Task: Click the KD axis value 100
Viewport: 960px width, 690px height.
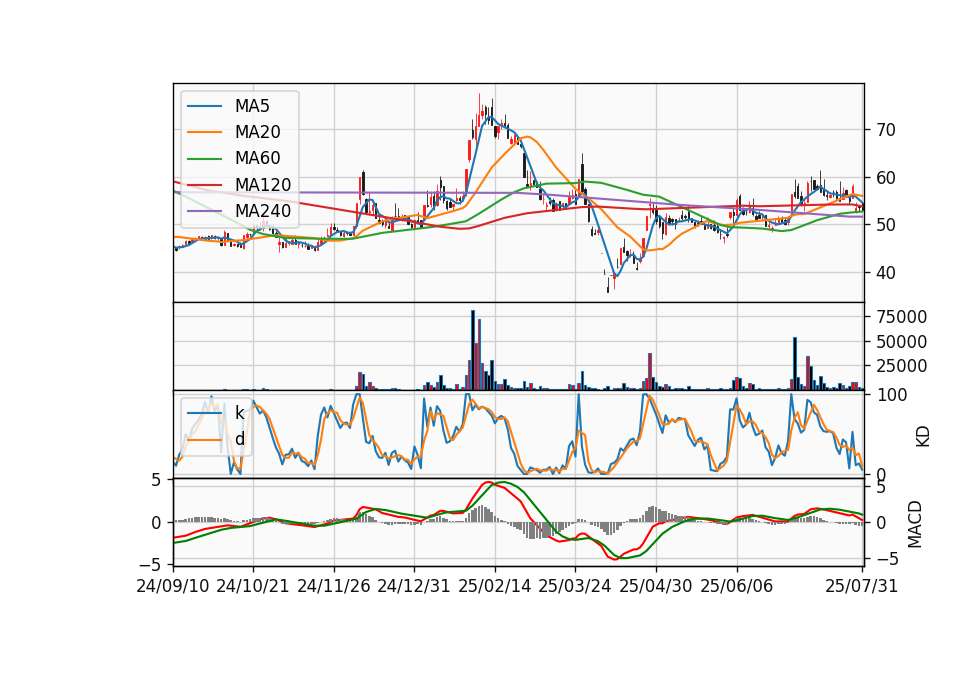Action: (892, 395)
